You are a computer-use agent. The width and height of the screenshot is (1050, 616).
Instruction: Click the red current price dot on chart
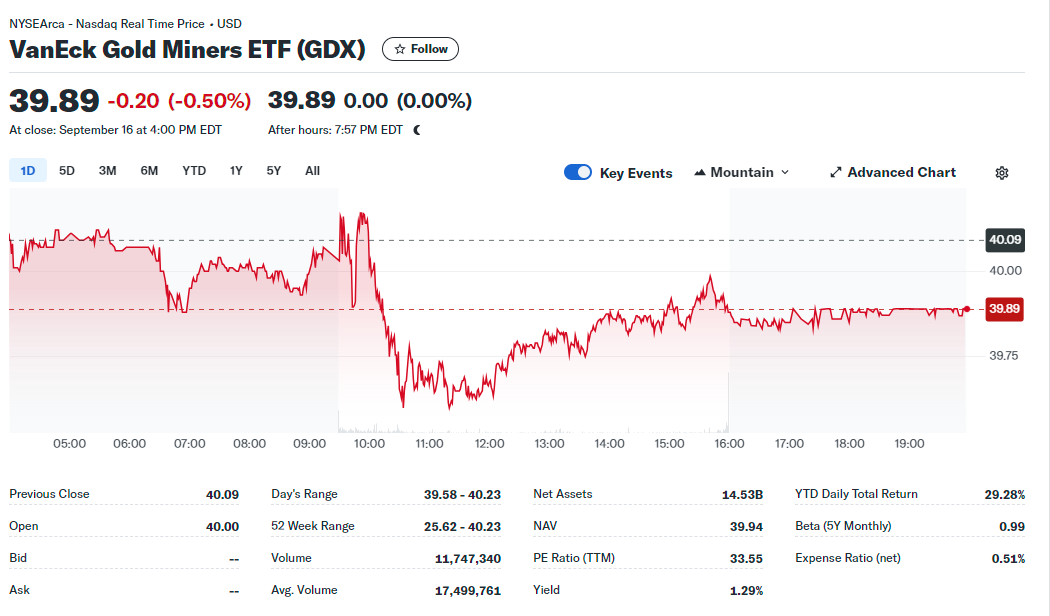tap(966, 309)
